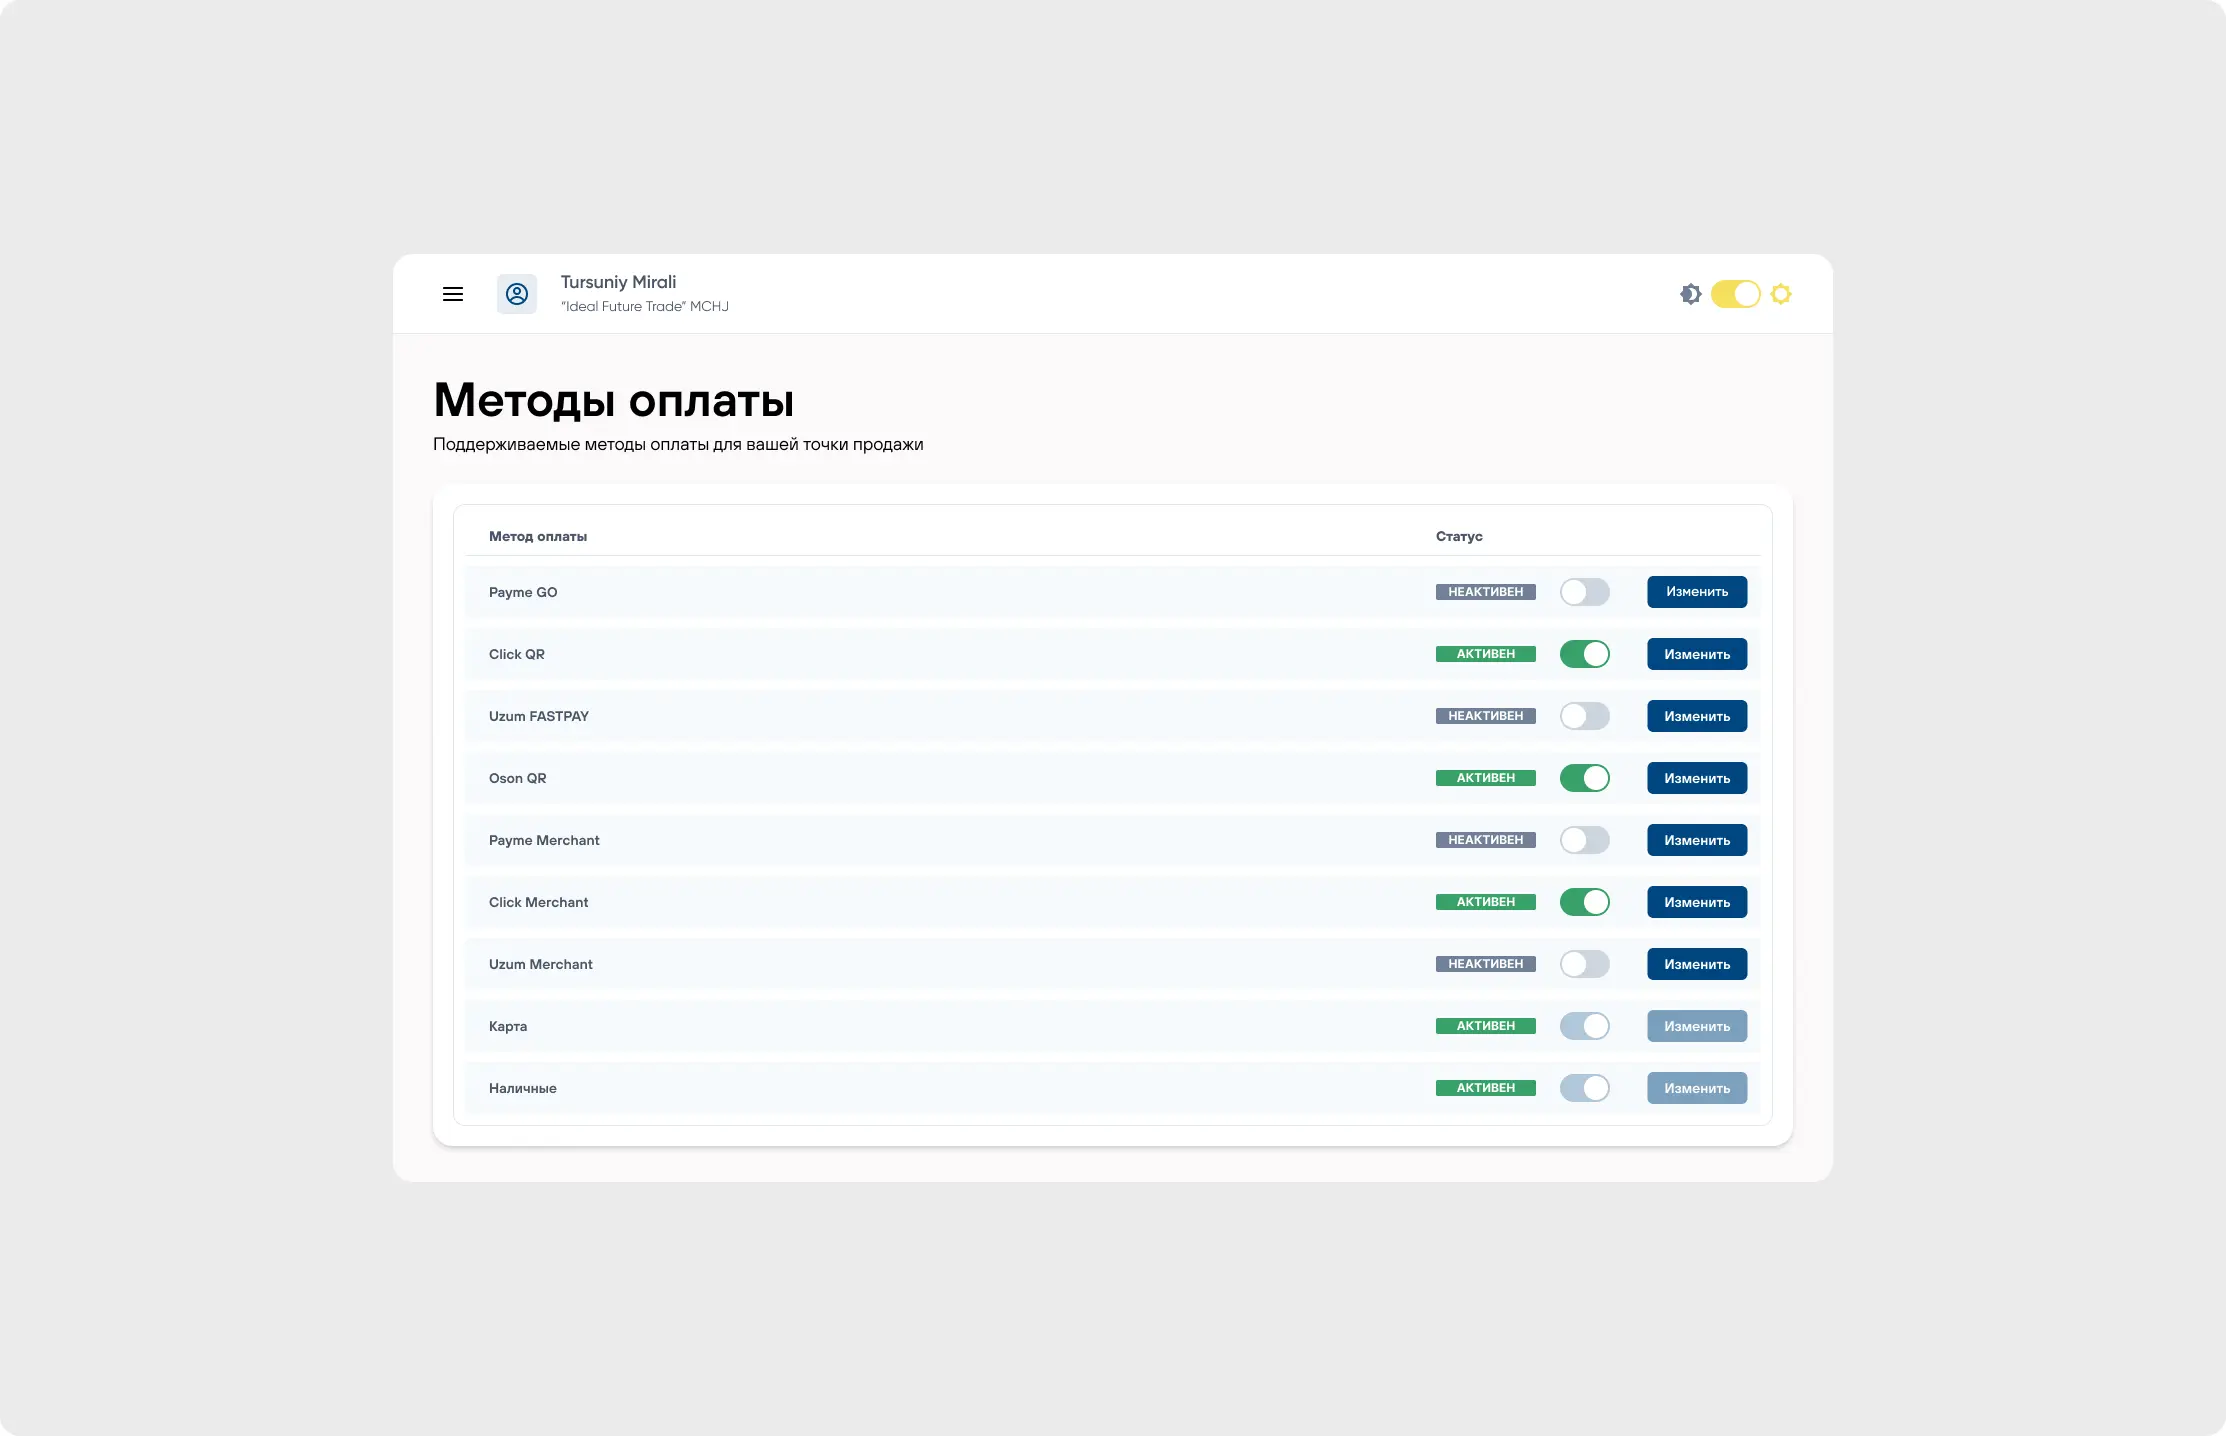Select the Uzum Merchant row name
The width and height of the screenshot is (2226, 1436).
541,964
